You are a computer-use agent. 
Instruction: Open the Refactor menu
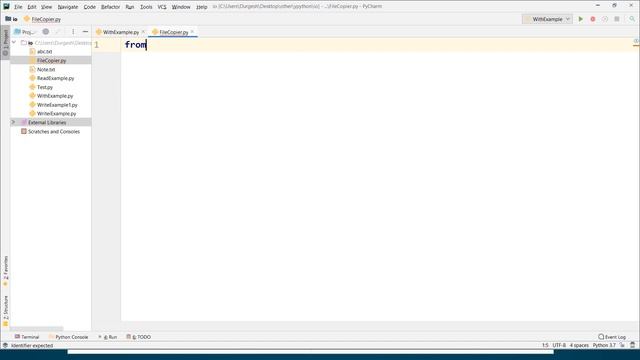(111, 7)
